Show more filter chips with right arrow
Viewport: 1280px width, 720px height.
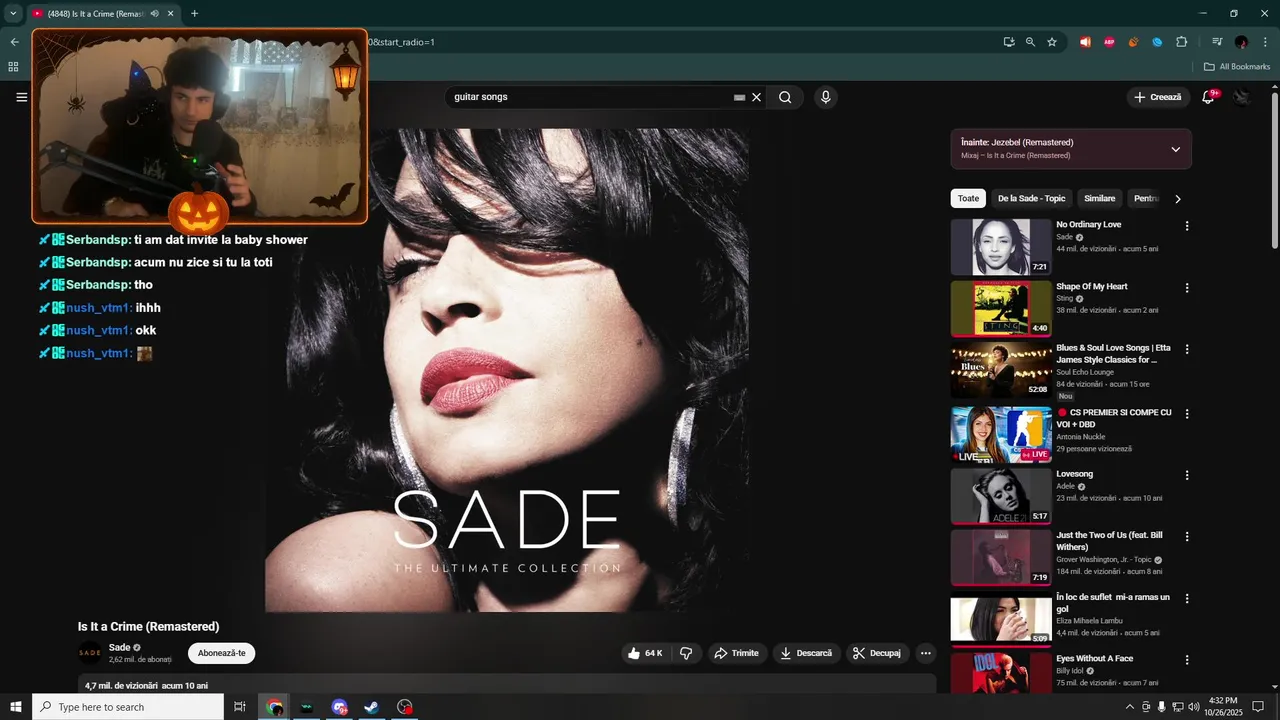[1178, 199]
